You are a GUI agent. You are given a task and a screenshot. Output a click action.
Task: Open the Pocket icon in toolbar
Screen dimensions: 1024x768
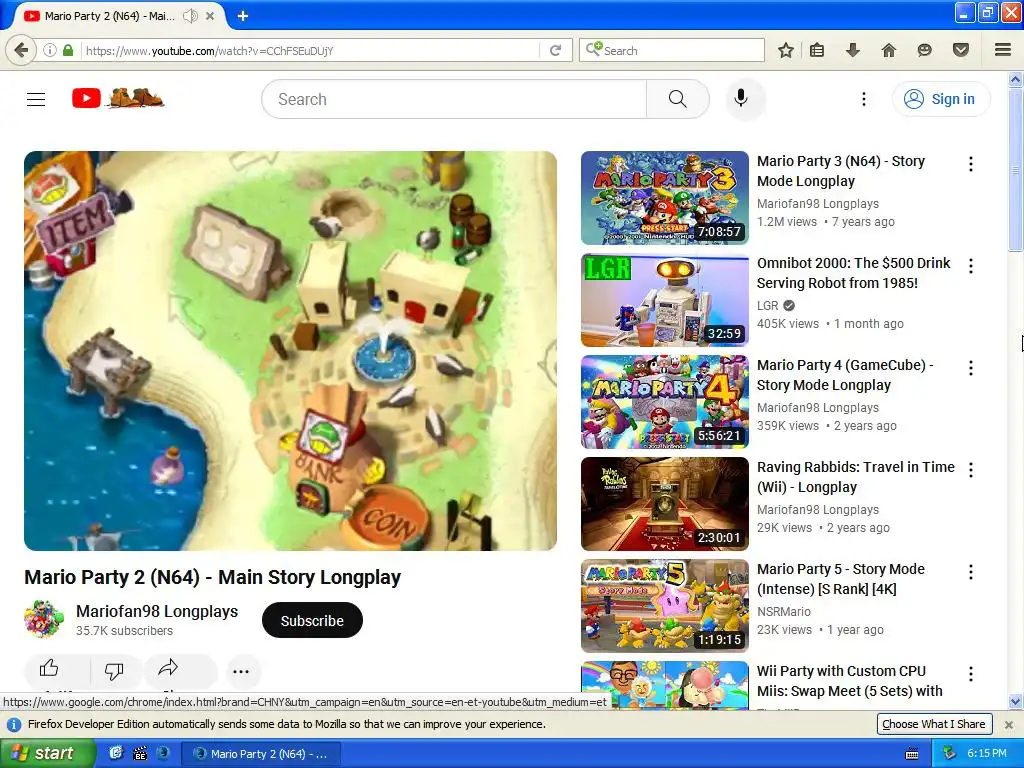960,50
